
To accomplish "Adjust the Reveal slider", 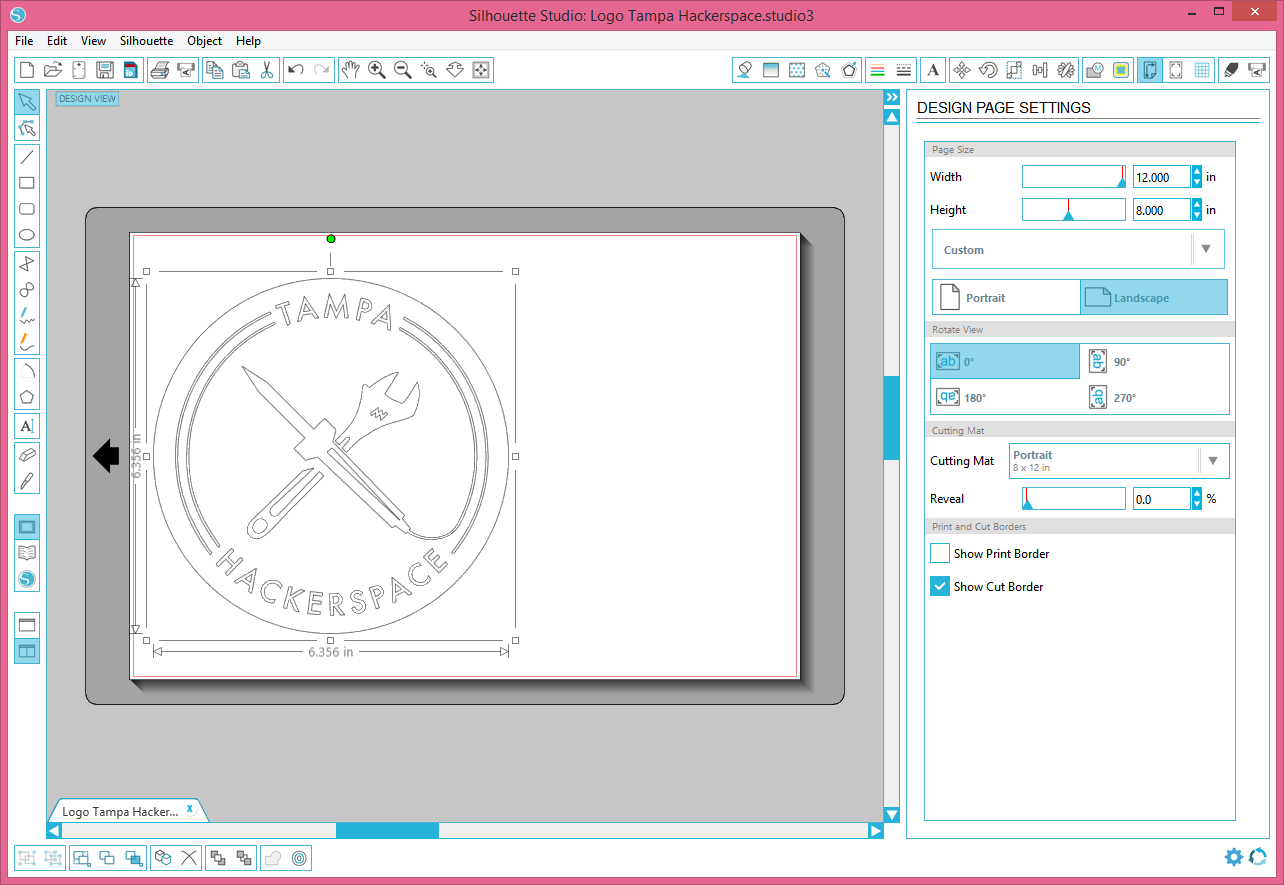I will pyautogui.click(x=1074, y=498).
